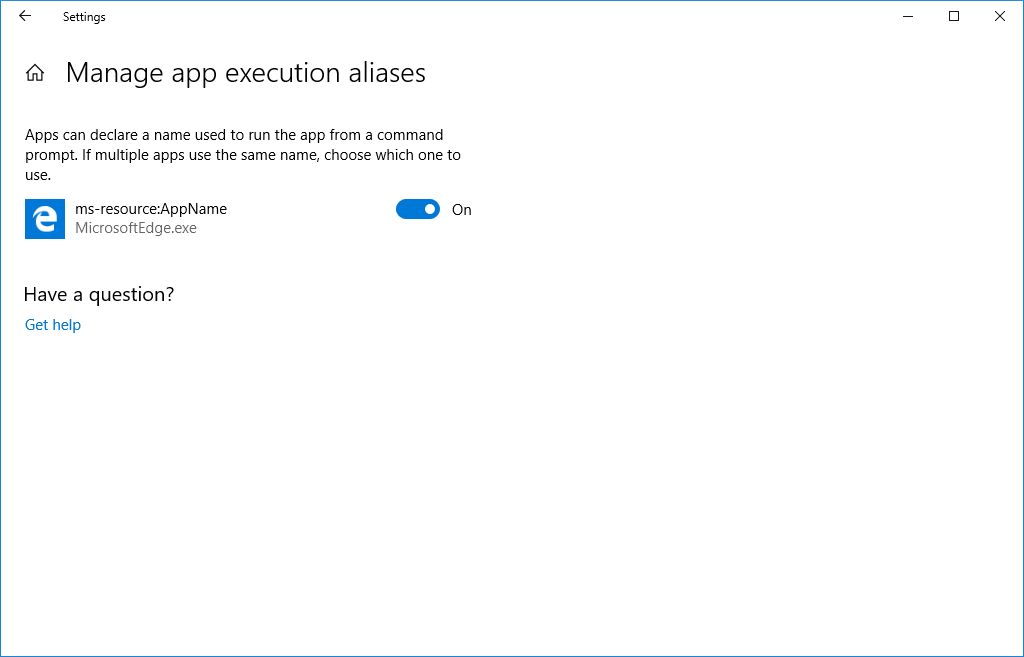Click the MicrosoftEdge.exe alias name
This screenshot has width=1024, height=657.
pyautogui.click(x=136, y=228)
